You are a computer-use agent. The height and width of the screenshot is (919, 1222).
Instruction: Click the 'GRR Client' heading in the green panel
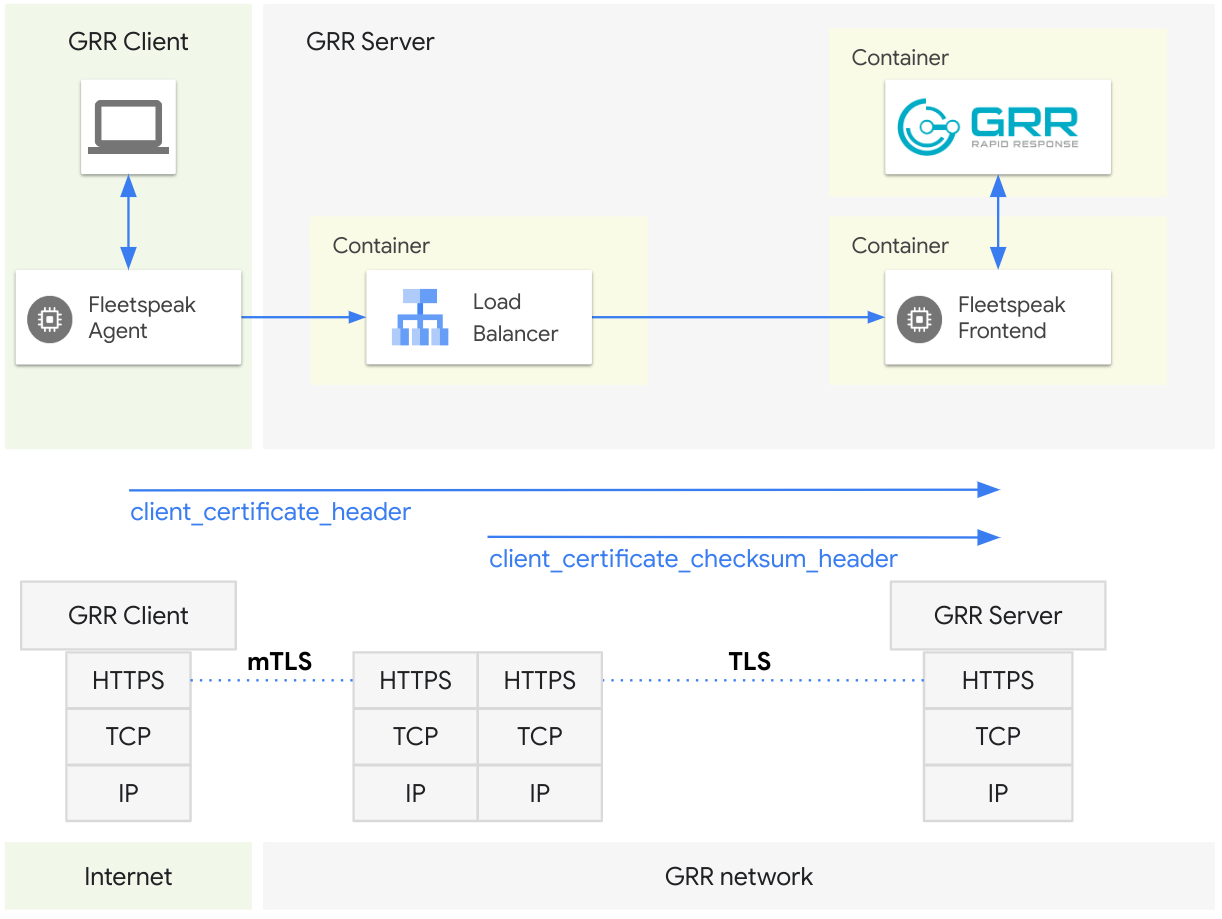(x=128, y=42)
